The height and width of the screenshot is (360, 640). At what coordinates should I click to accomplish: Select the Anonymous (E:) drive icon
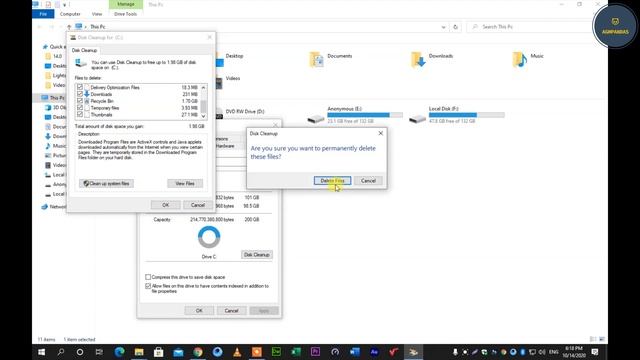[316, 119]
